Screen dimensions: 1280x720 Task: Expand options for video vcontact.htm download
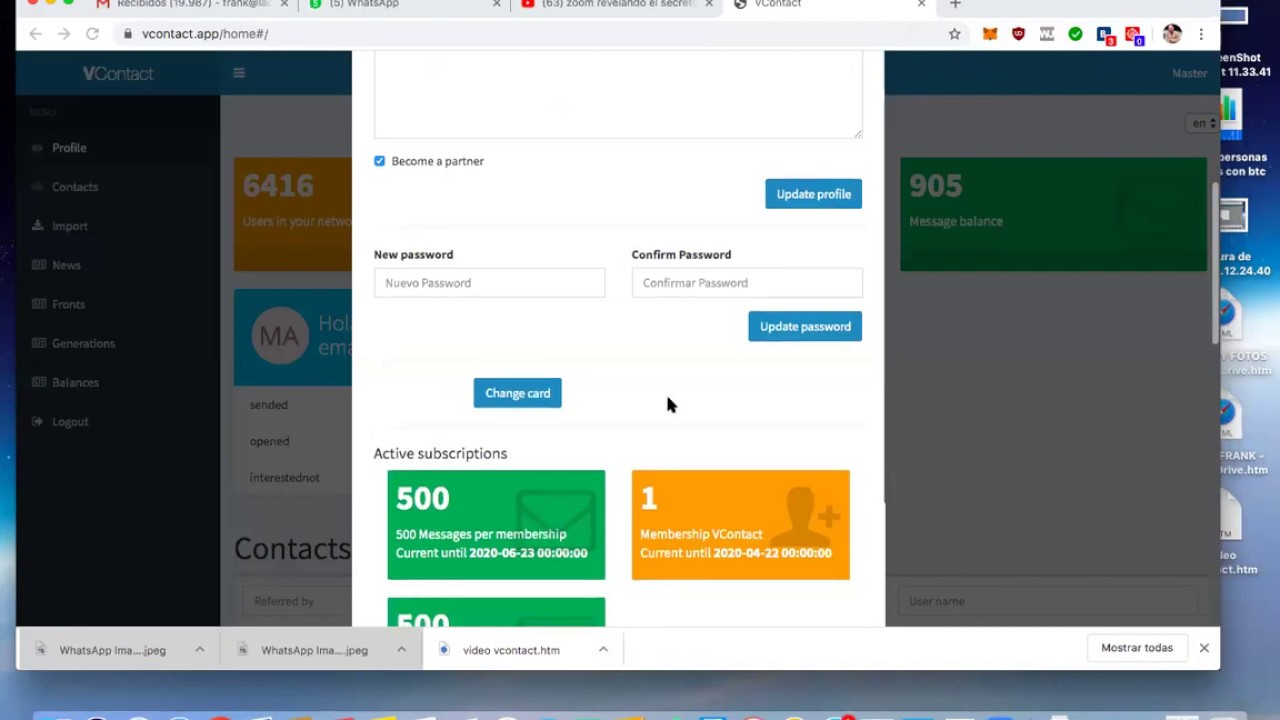[603, 650]
